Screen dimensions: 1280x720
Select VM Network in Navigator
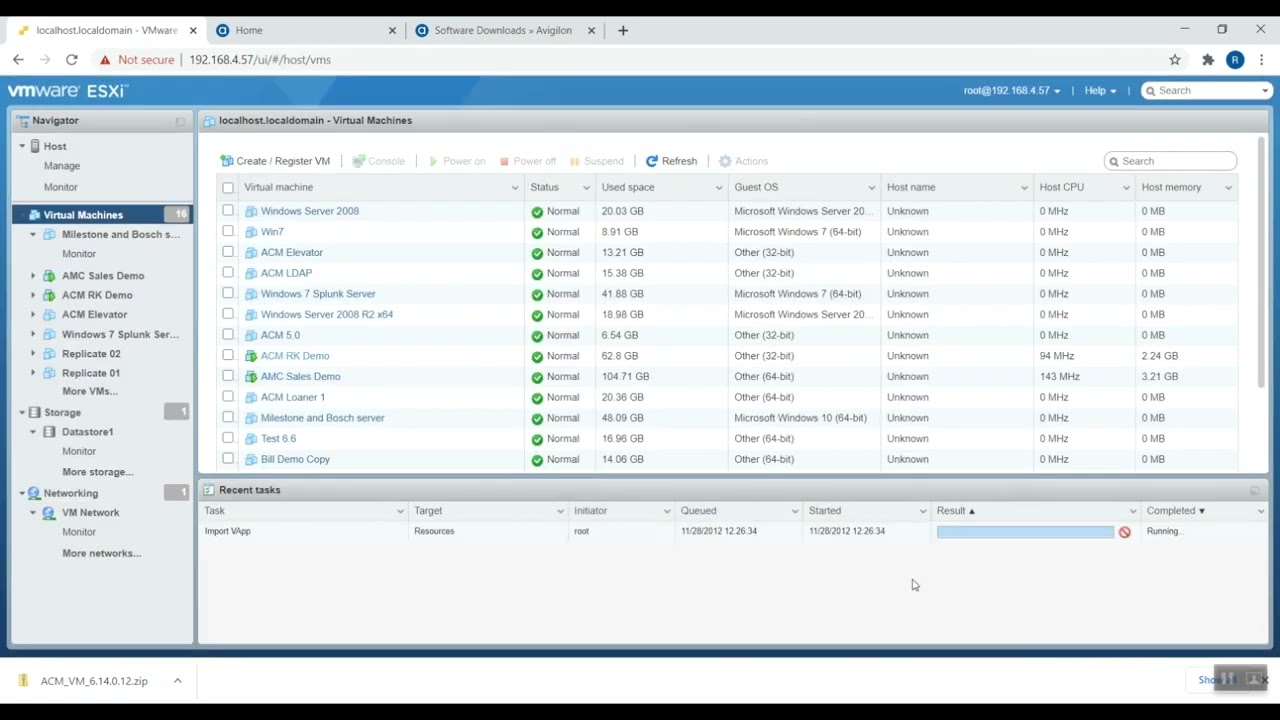click(90, 513)
